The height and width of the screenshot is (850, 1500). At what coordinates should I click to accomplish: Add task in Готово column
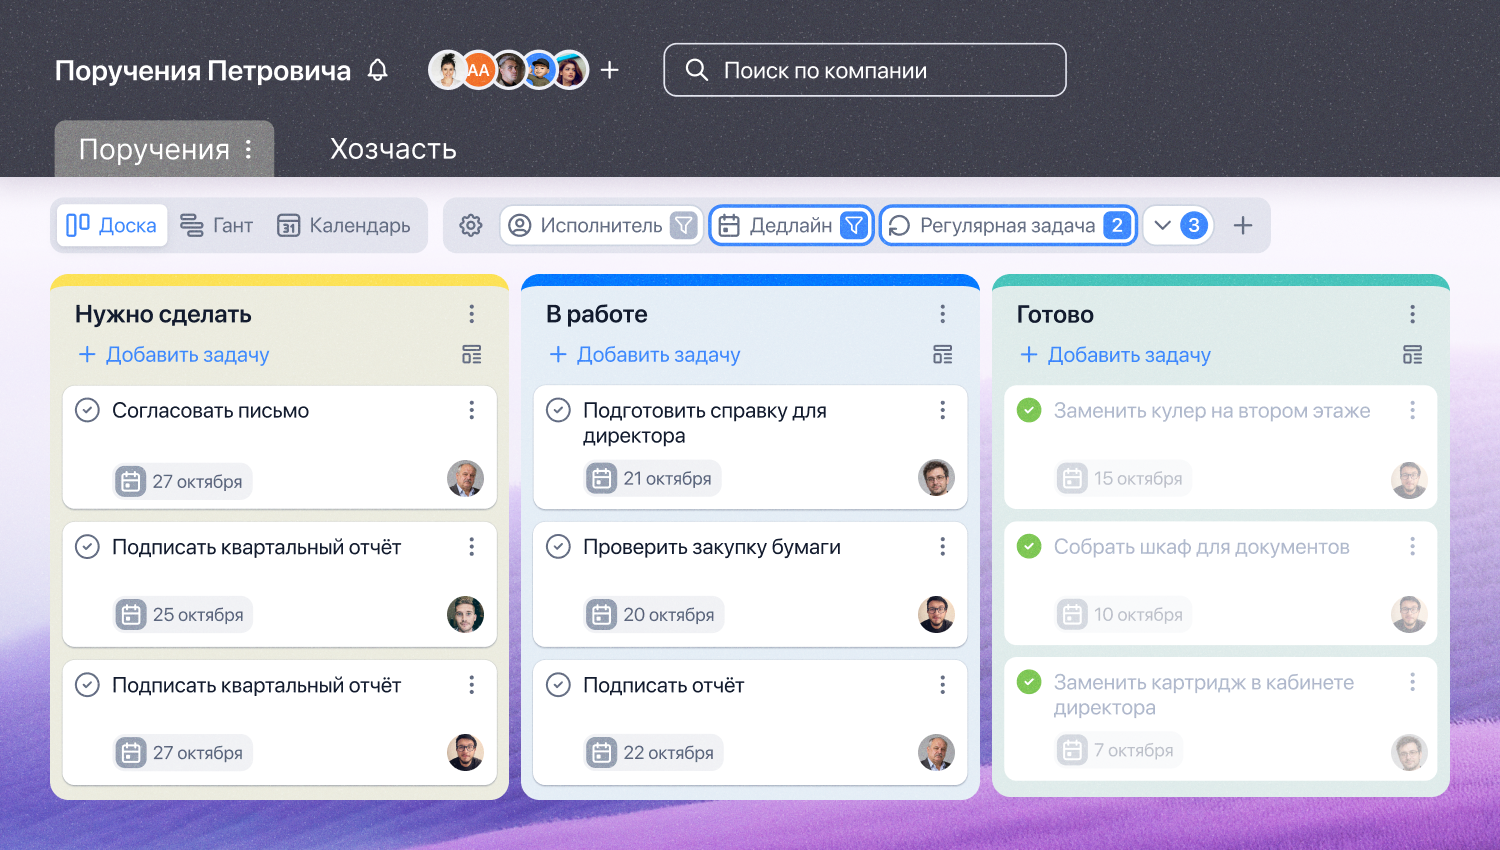(x=1115, y=355)
